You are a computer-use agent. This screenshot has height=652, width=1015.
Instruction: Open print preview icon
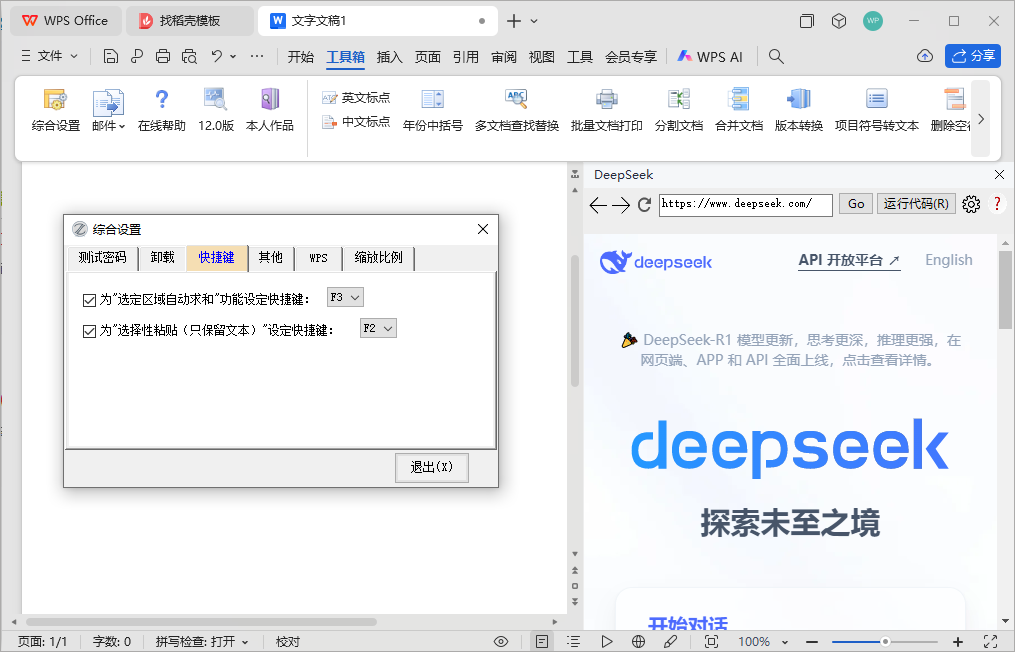[x=189, y=56]
